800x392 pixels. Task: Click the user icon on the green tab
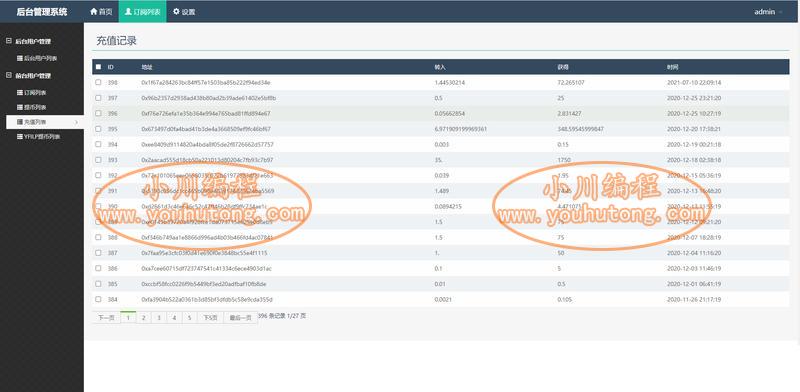pos(128,11)
